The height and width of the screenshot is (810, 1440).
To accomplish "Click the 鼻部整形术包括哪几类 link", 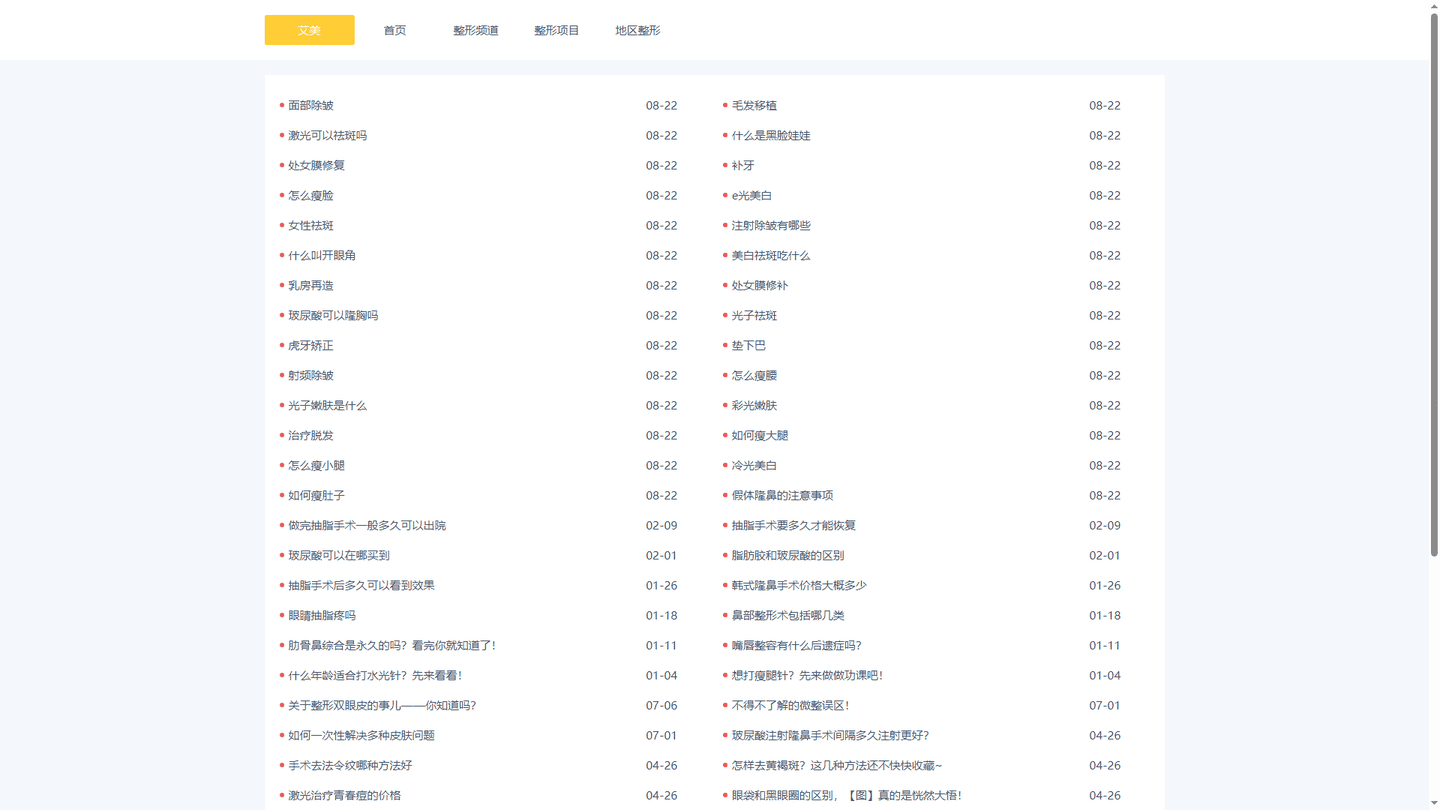I will click(788, 615).
